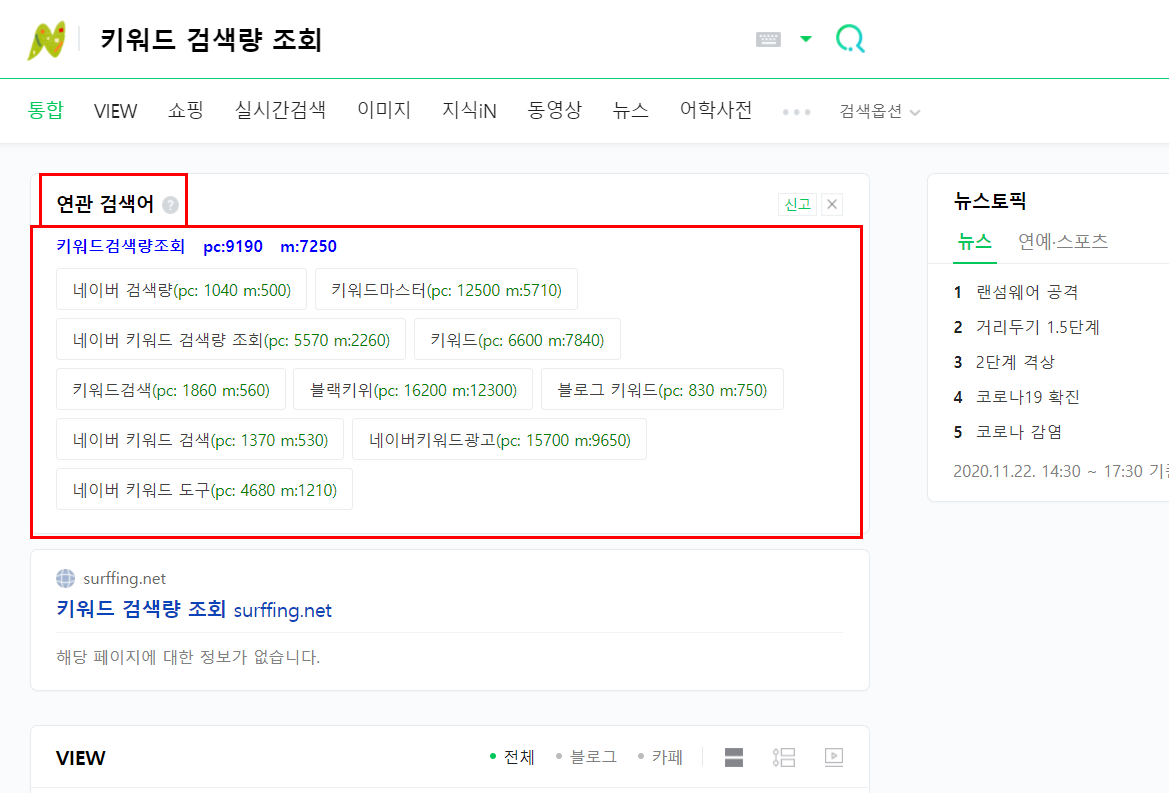
Task: Switch VIEW to the list layout icon
Action: point(784,757)
